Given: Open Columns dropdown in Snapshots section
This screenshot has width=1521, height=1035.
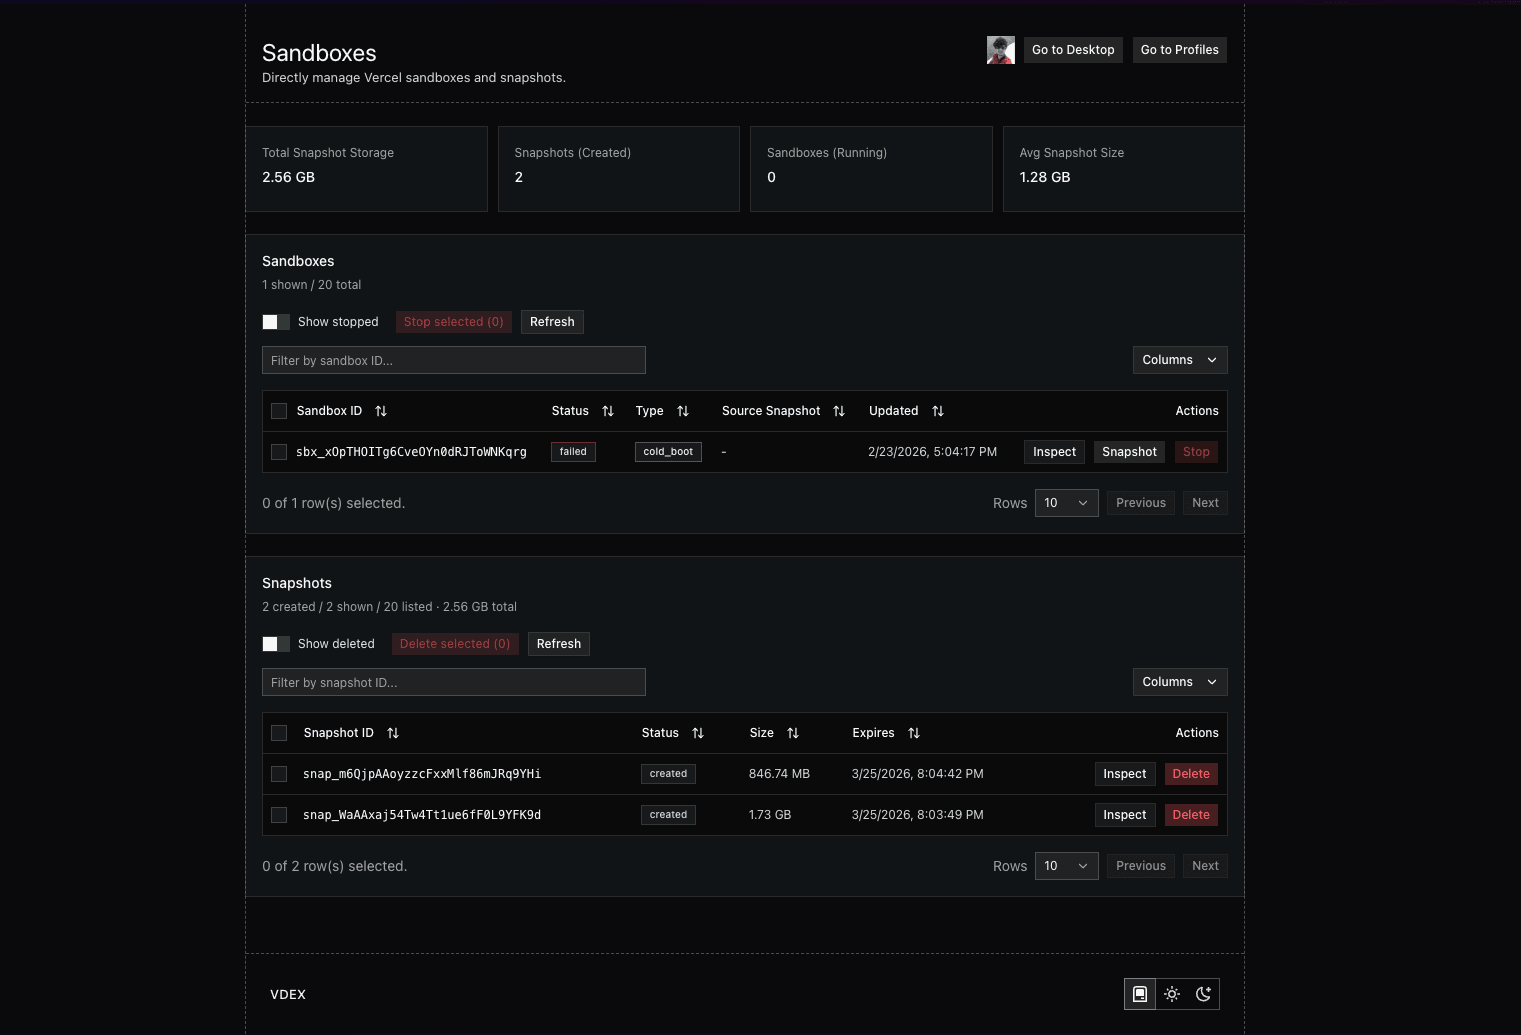Looking at the screenshot, I should [1179, 682].
